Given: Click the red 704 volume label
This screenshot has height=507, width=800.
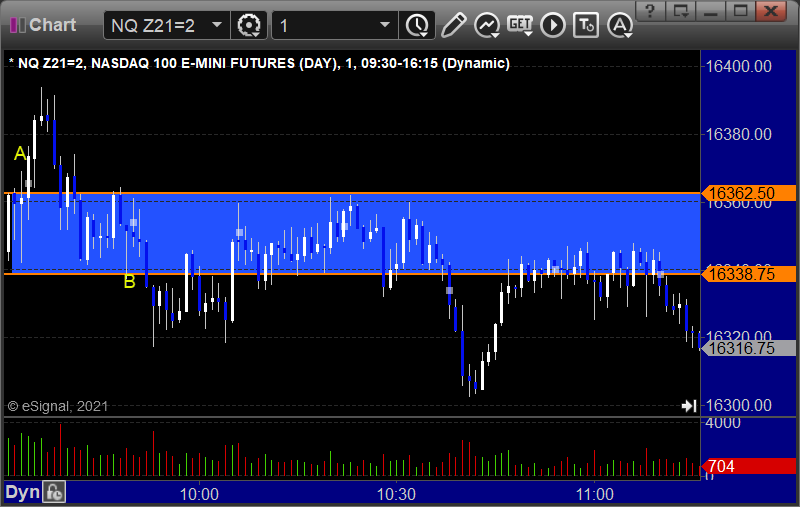Looking at the screenshot, I should (x=748, y=466).
